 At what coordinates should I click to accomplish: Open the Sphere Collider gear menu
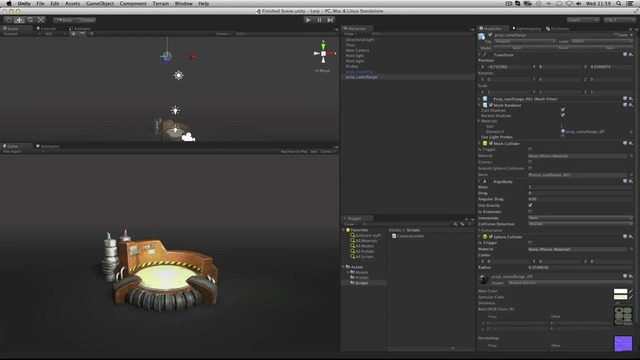tap(631, 237)
